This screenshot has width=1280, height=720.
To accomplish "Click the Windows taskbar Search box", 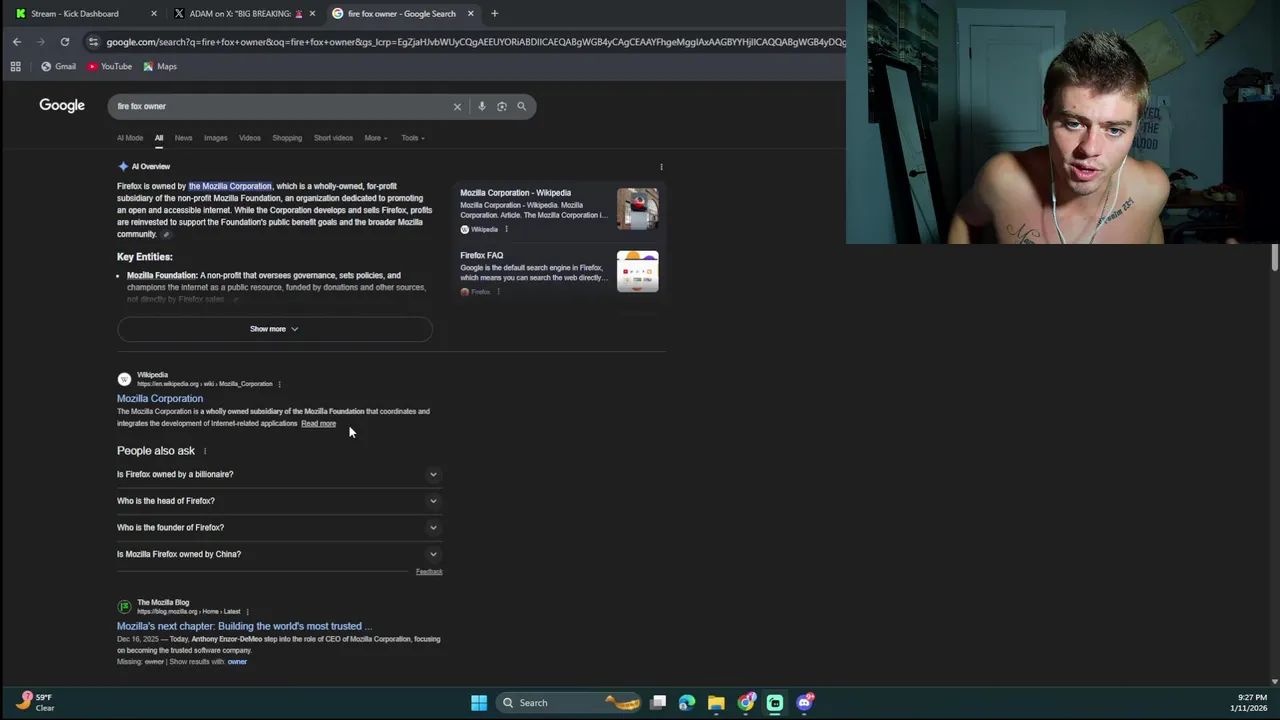I will click(x=570, y=702).
